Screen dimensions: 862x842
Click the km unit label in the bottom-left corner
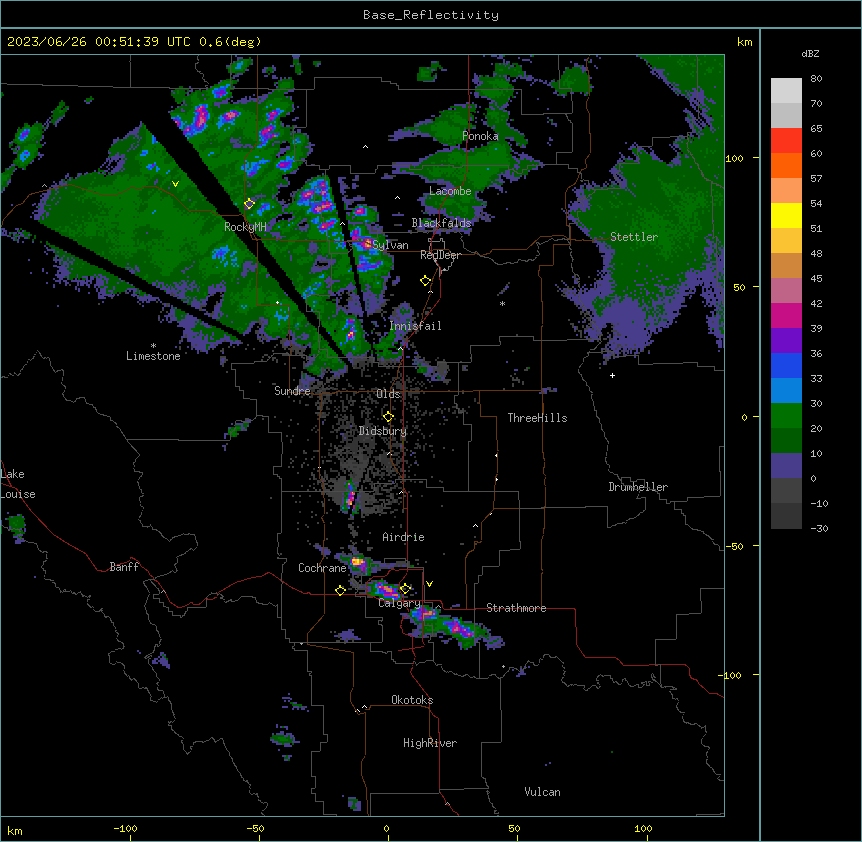pos(15,830)
